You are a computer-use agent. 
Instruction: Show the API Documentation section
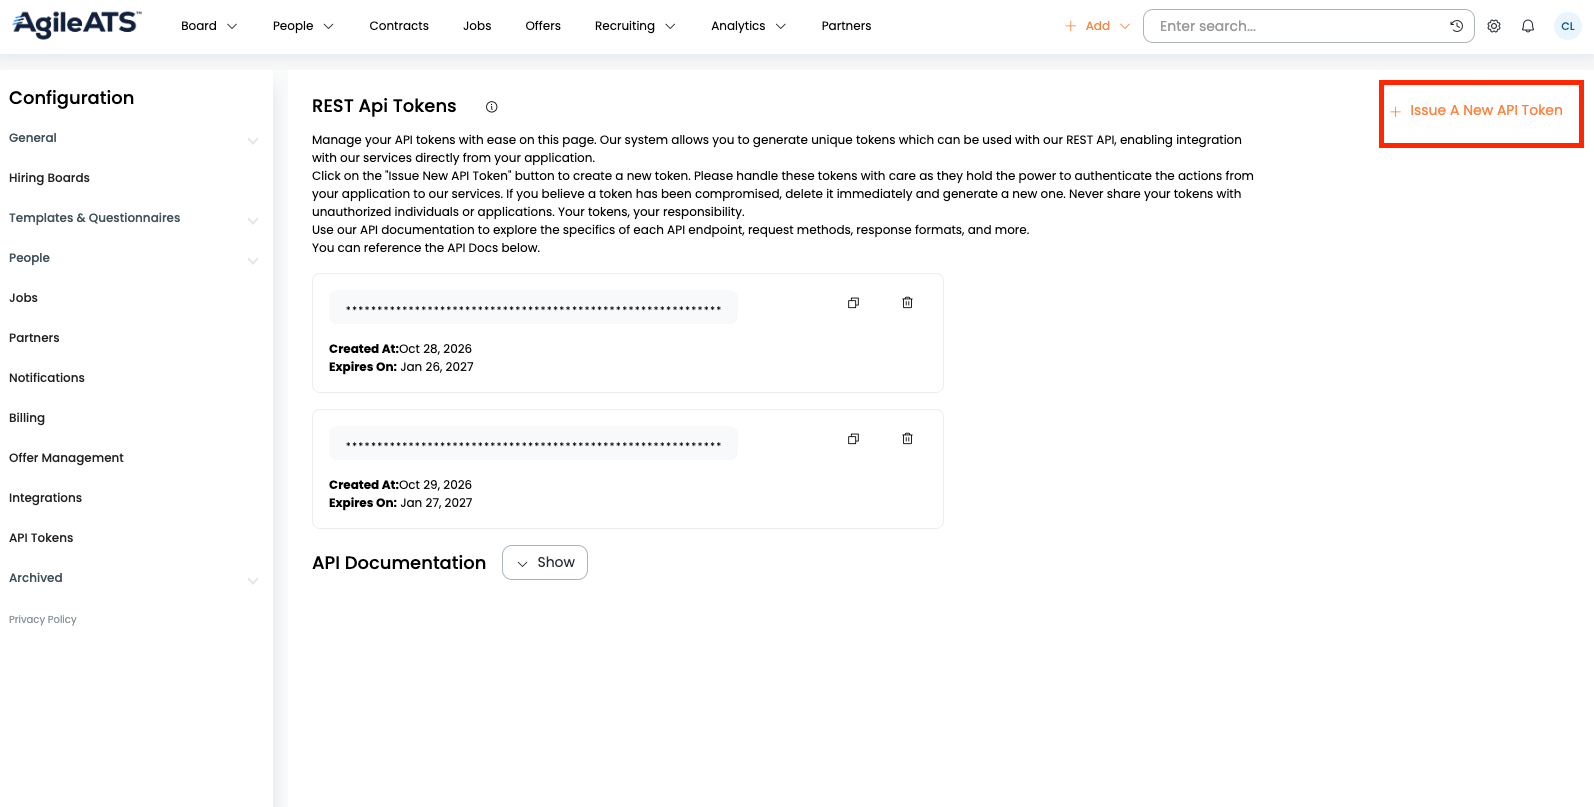pos(545,562)
